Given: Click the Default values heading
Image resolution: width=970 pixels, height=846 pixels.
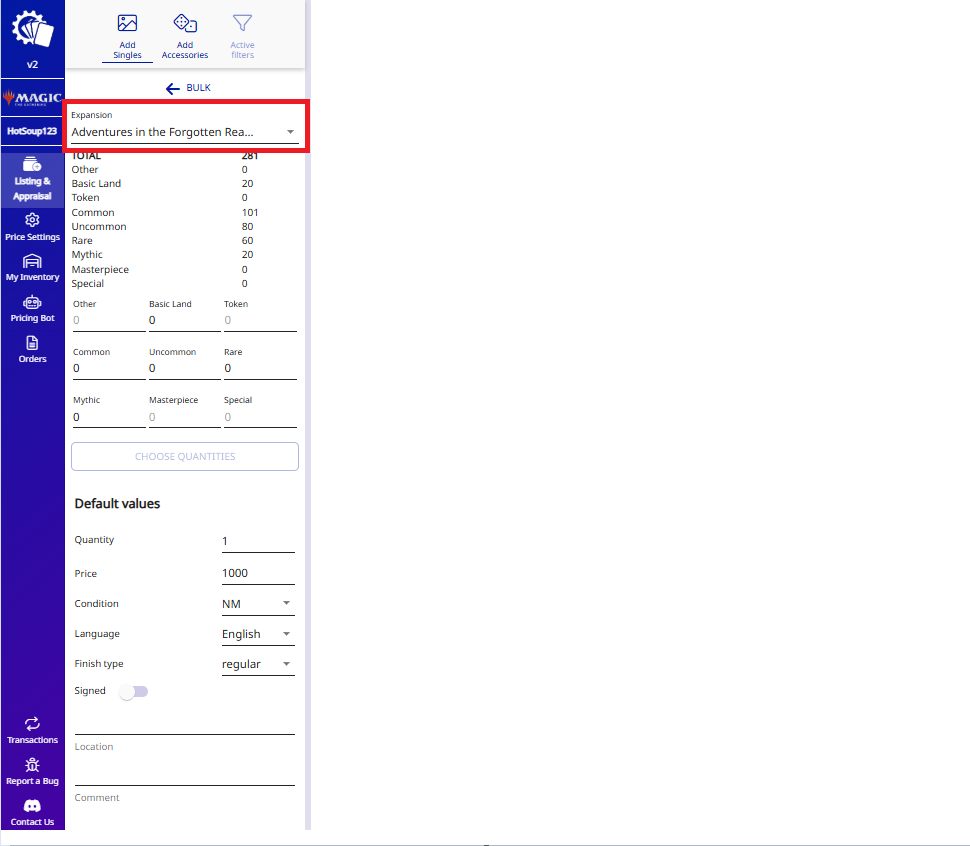Looking at the screenshot, I should click(117, 503).
